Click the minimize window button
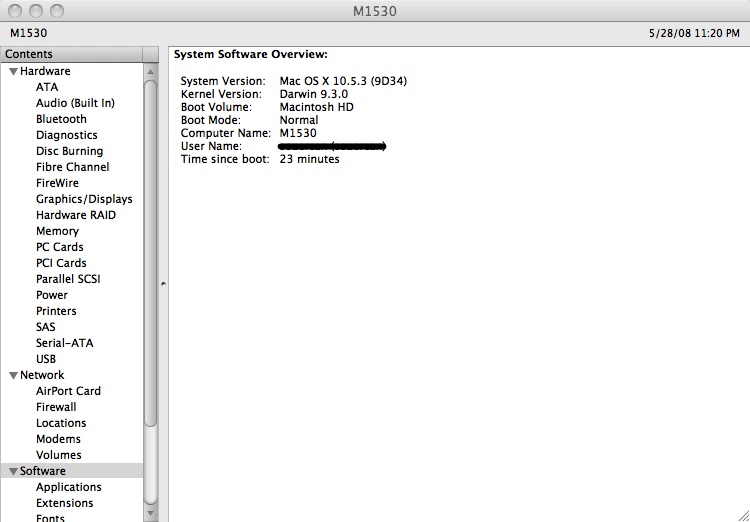 pyautogui.click(x=36, y=11)
